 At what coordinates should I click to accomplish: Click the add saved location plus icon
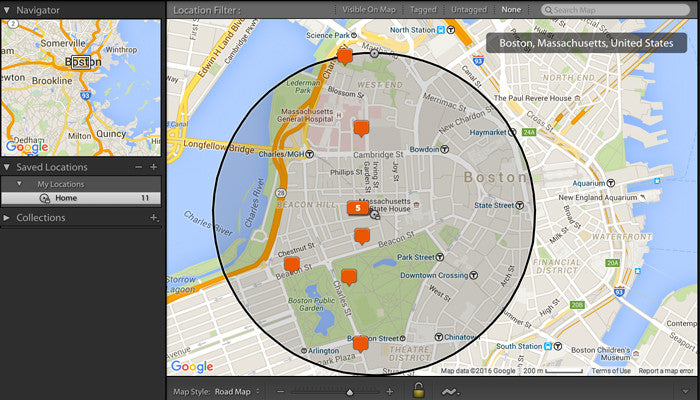point(154,167)
